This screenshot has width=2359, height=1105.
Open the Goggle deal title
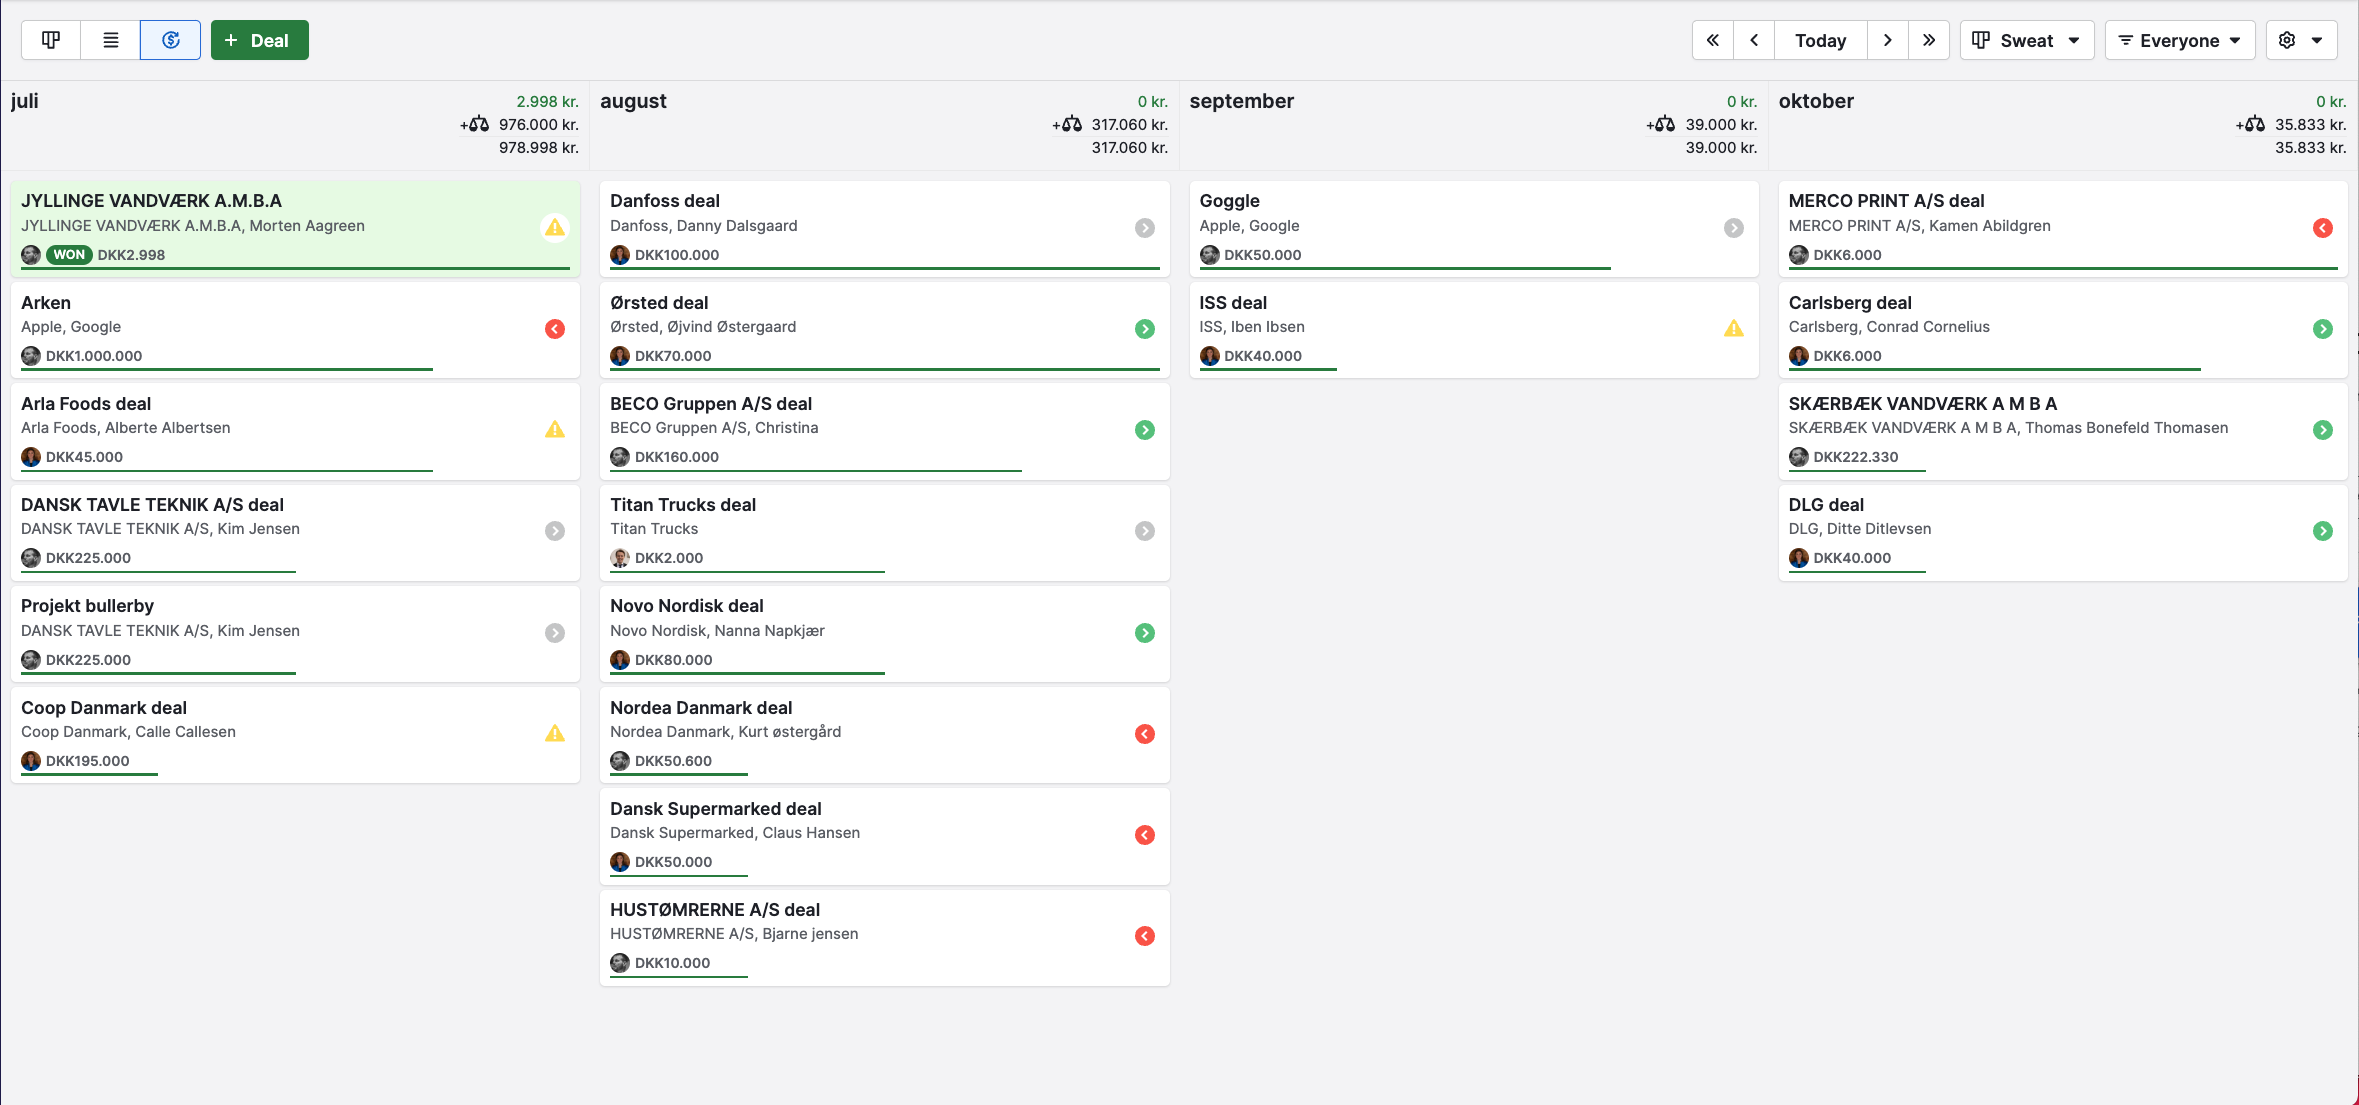pos(1229,201)
